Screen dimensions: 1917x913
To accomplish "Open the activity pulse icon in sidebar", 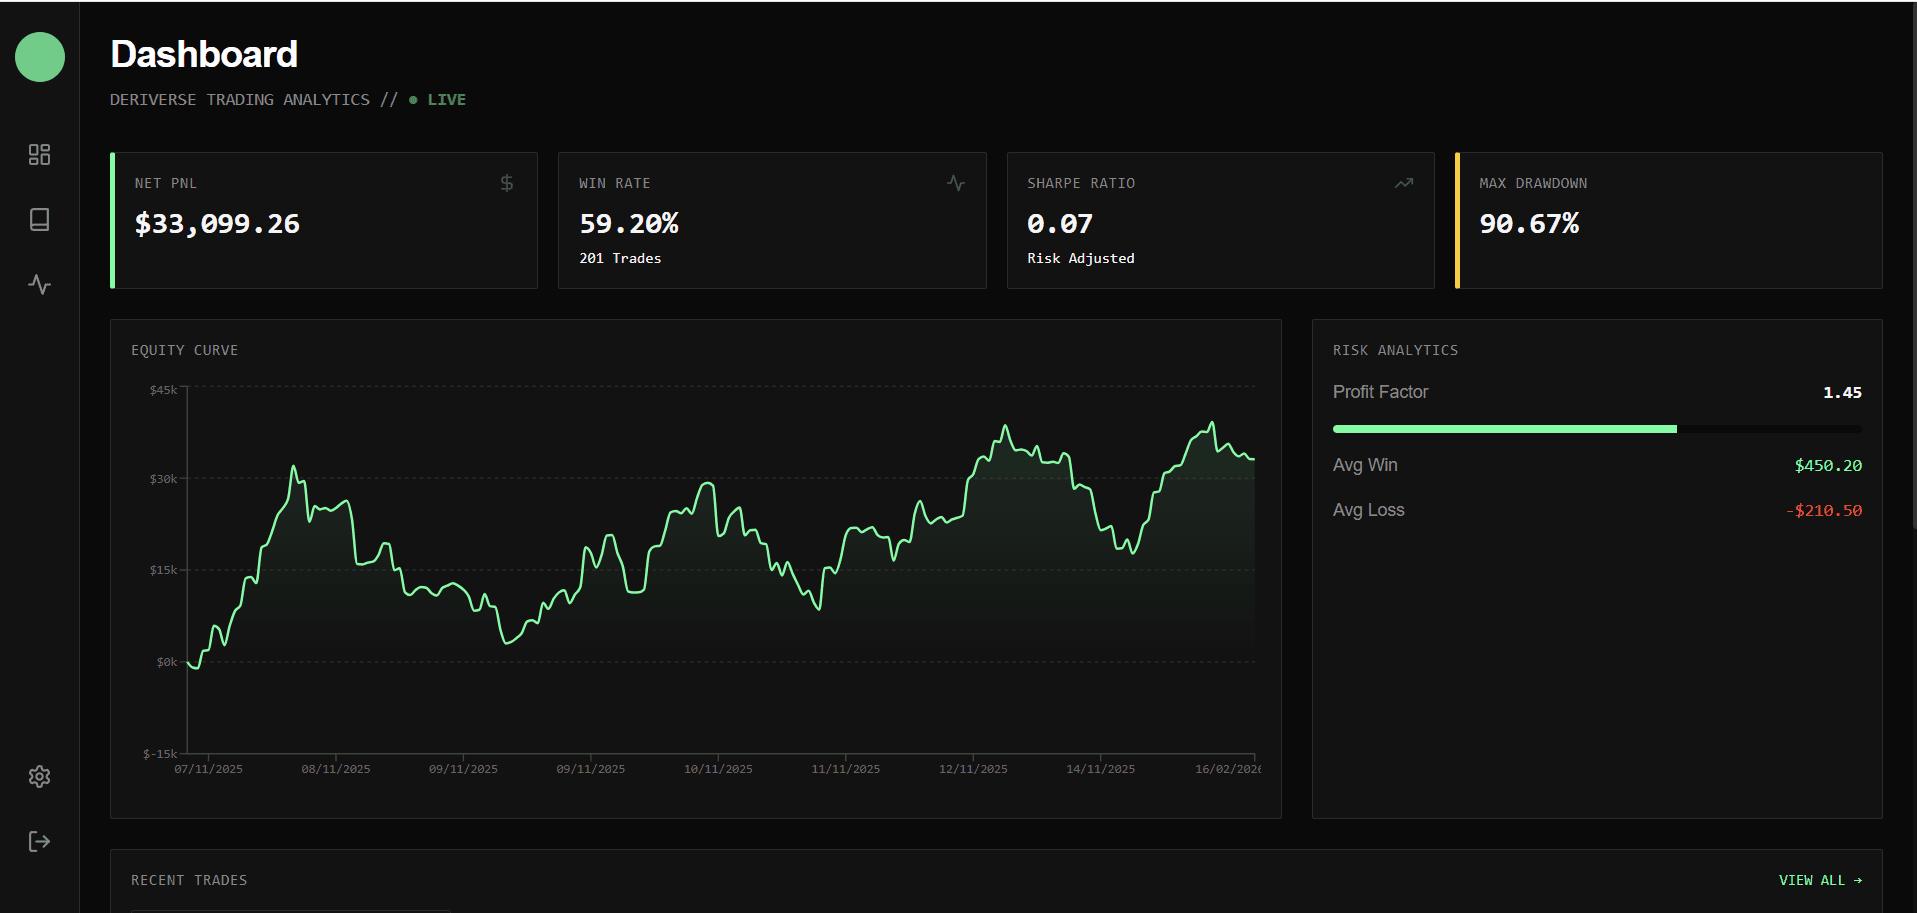I will (x=39, y=285).
